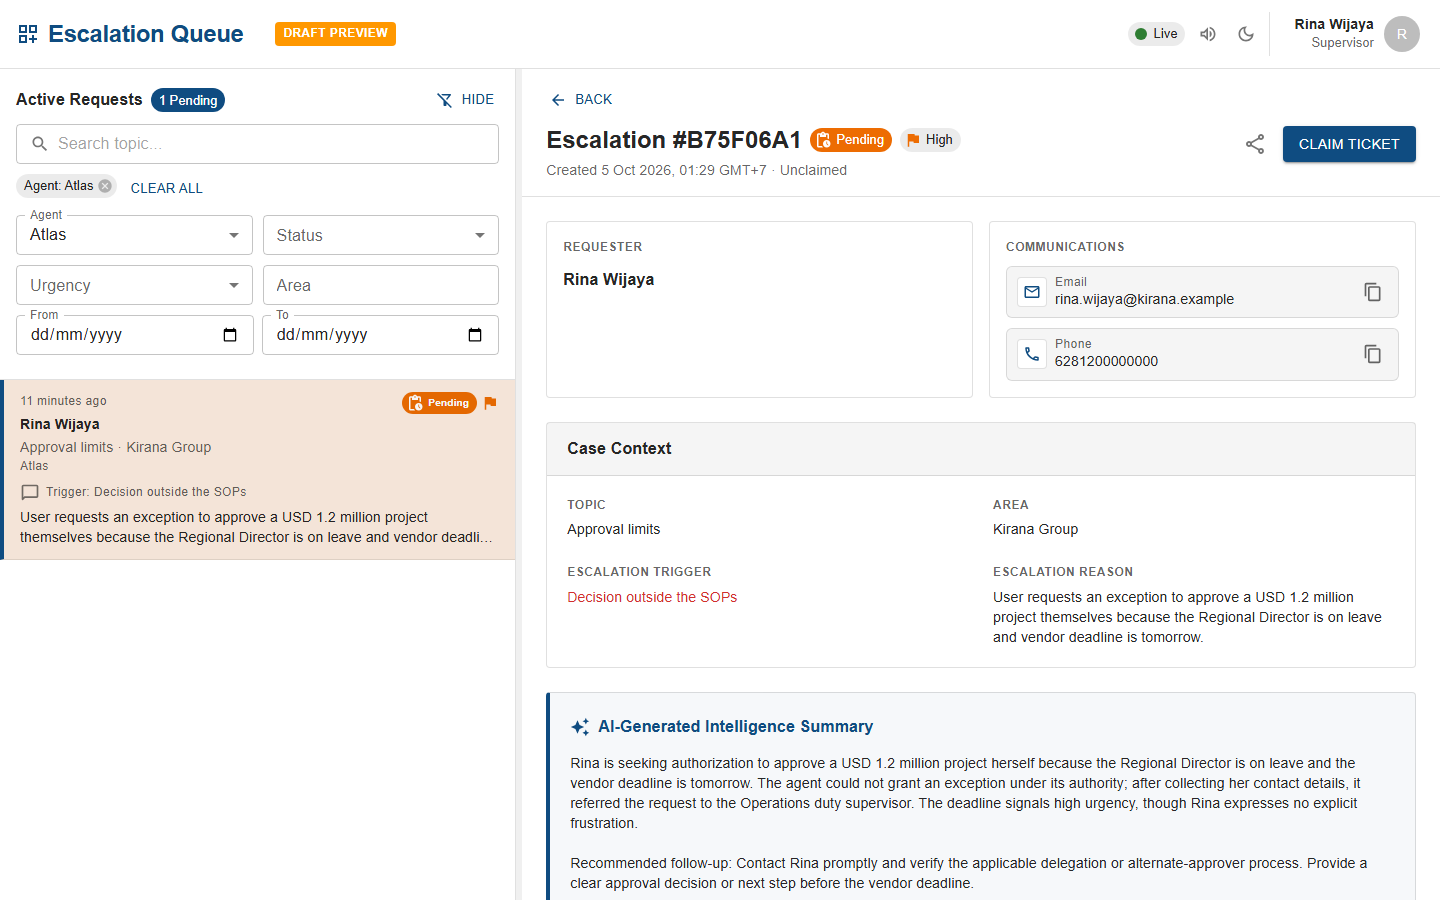Click the Live status indicator

(x=1157, y=34)
